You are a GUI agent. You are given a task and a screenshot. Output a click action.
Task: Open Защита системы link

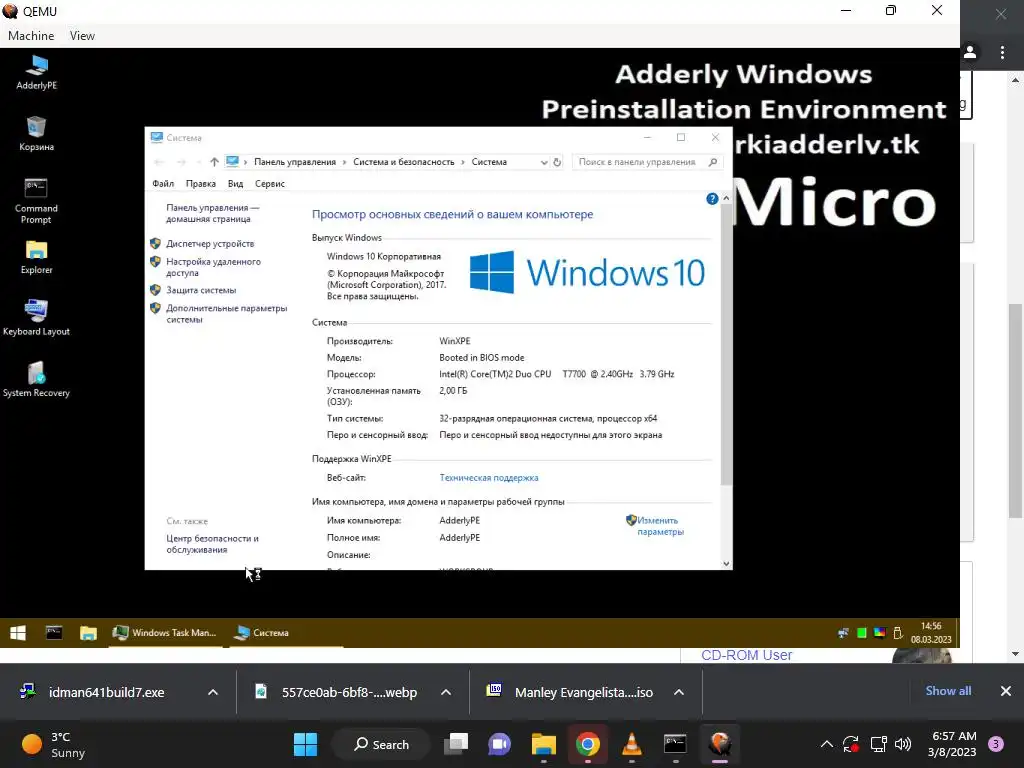click(201, 290)
